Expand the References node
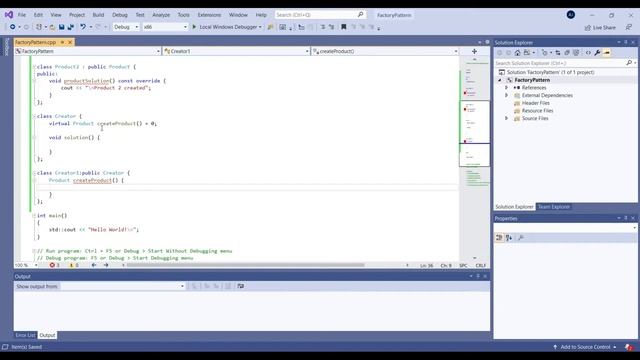 coord(507,88)
